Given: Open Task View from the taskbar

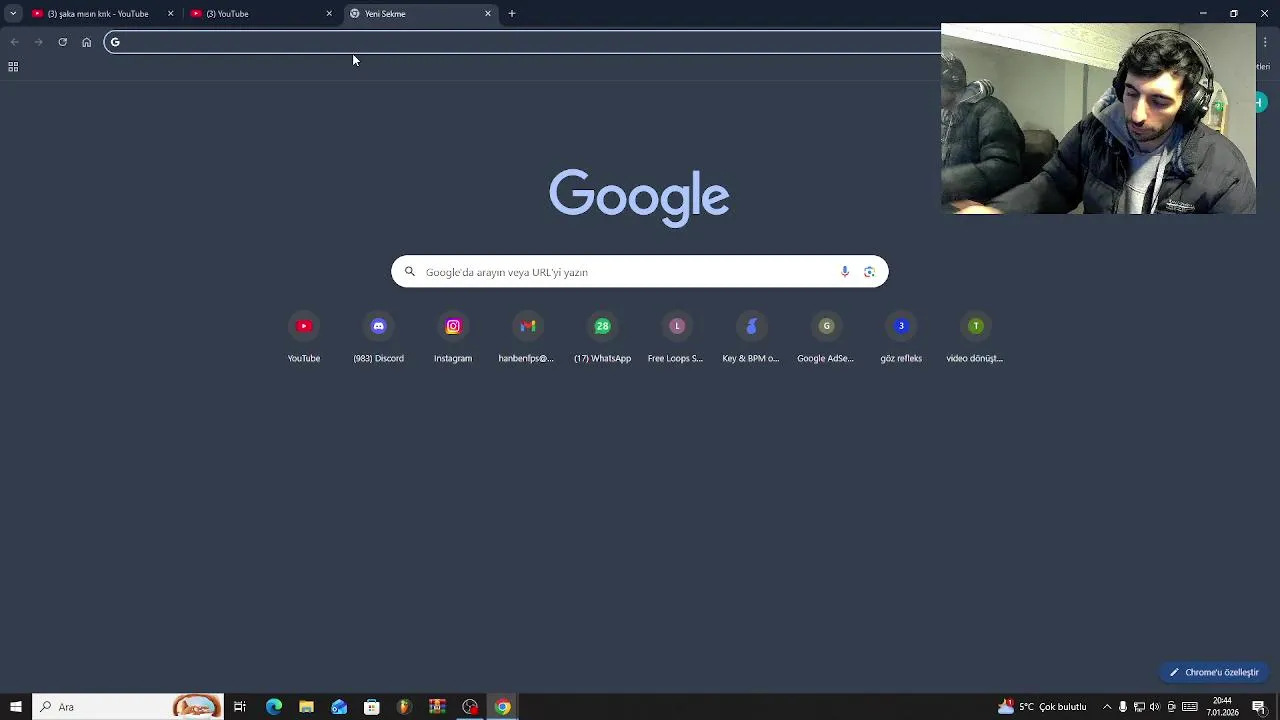Looking at the screenshot, I should [x=240, y=707].
